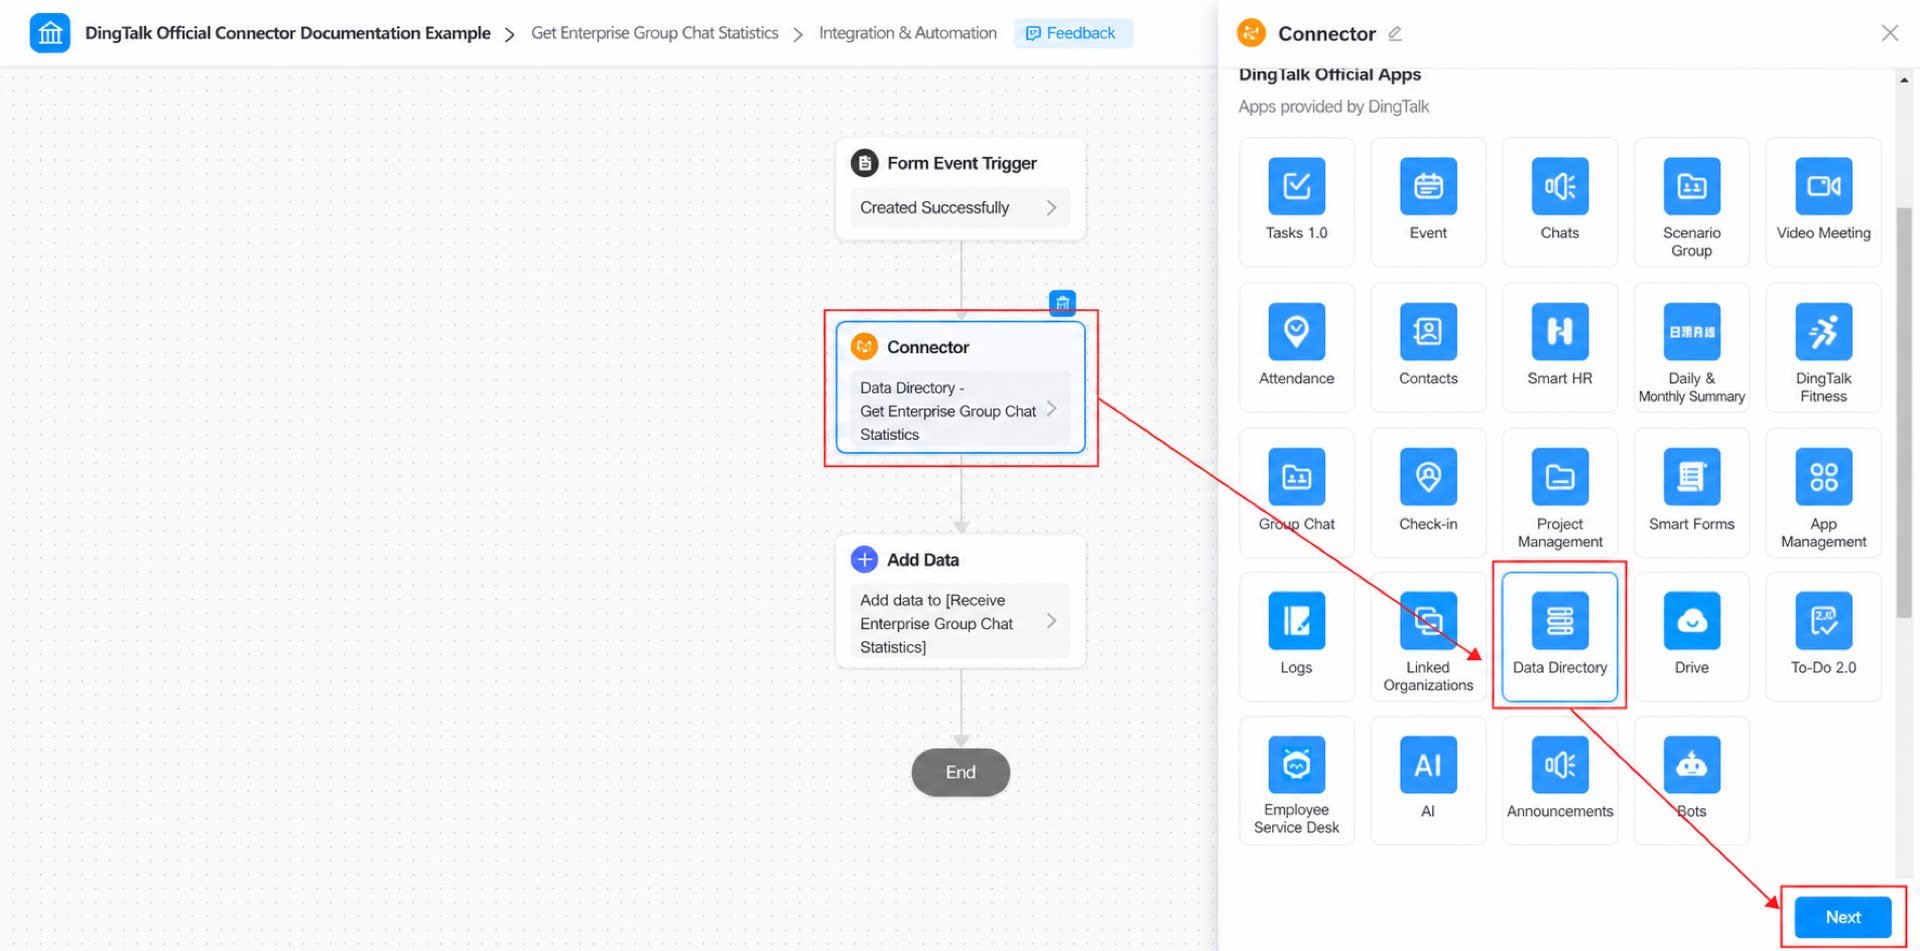
Task: Choose the Video Meeting app
Action: tap(1823, 202)
